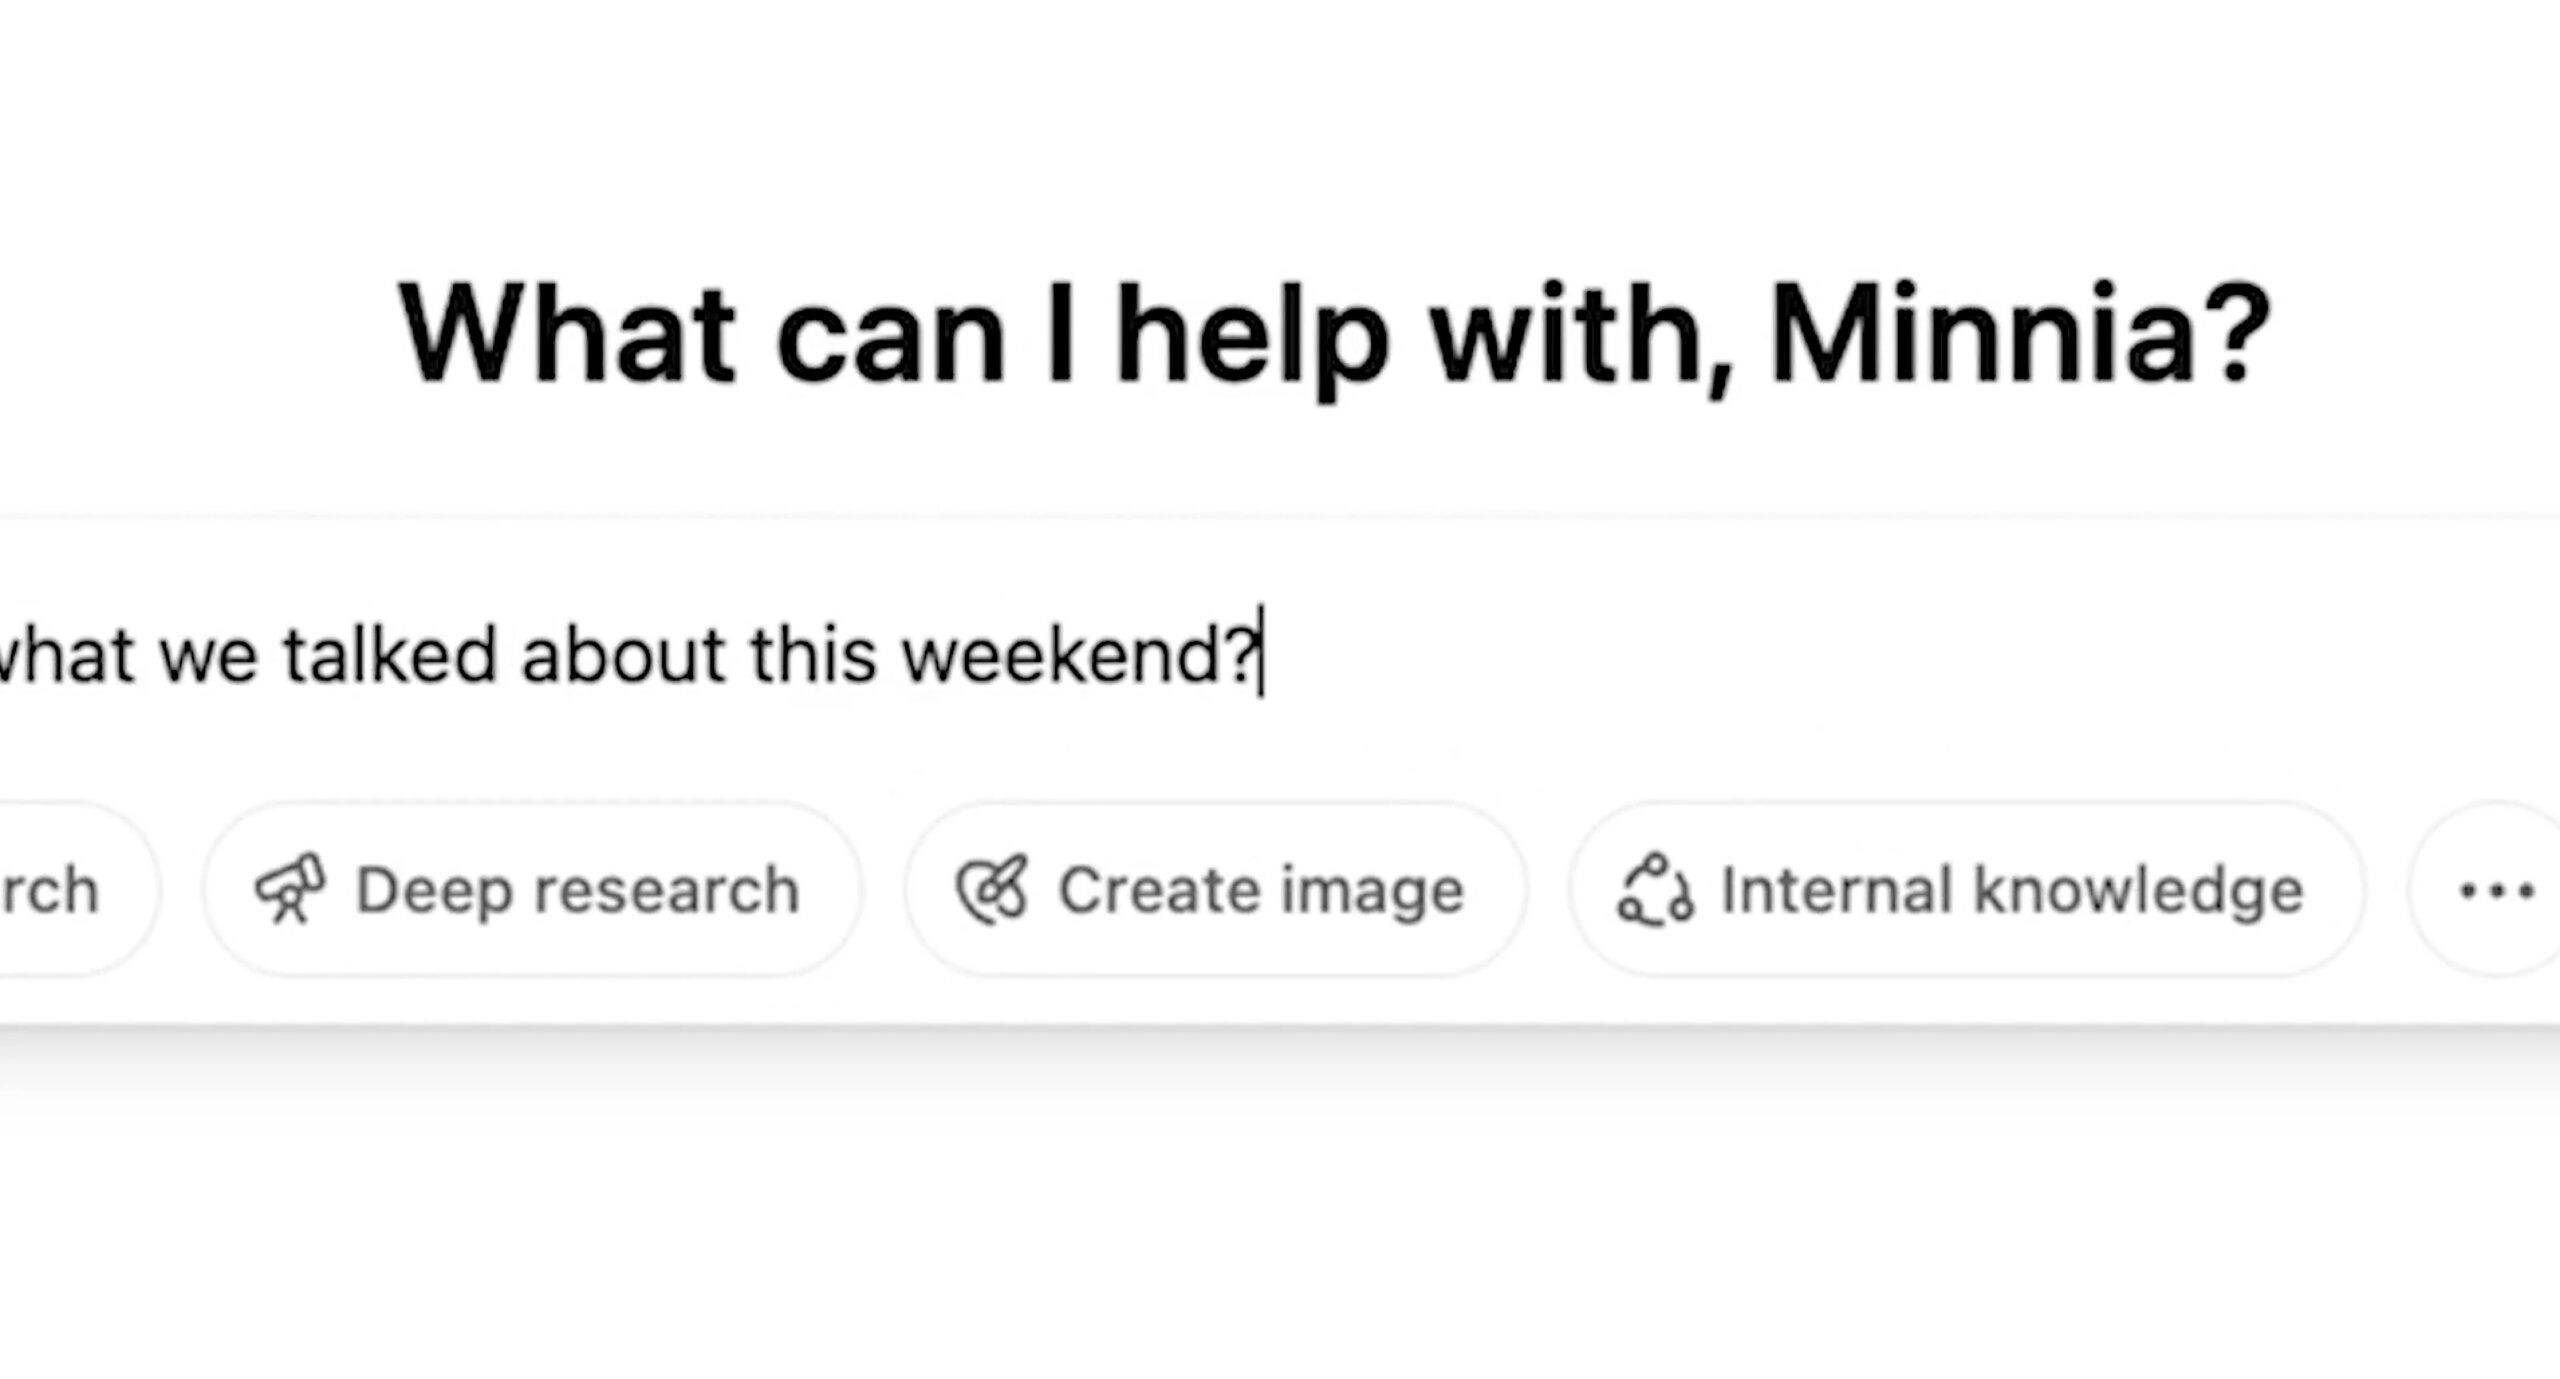This screenshot has height=1379, width=2560.
Task: Click the telescope icon for Deep research
Action: click(290, 888)
